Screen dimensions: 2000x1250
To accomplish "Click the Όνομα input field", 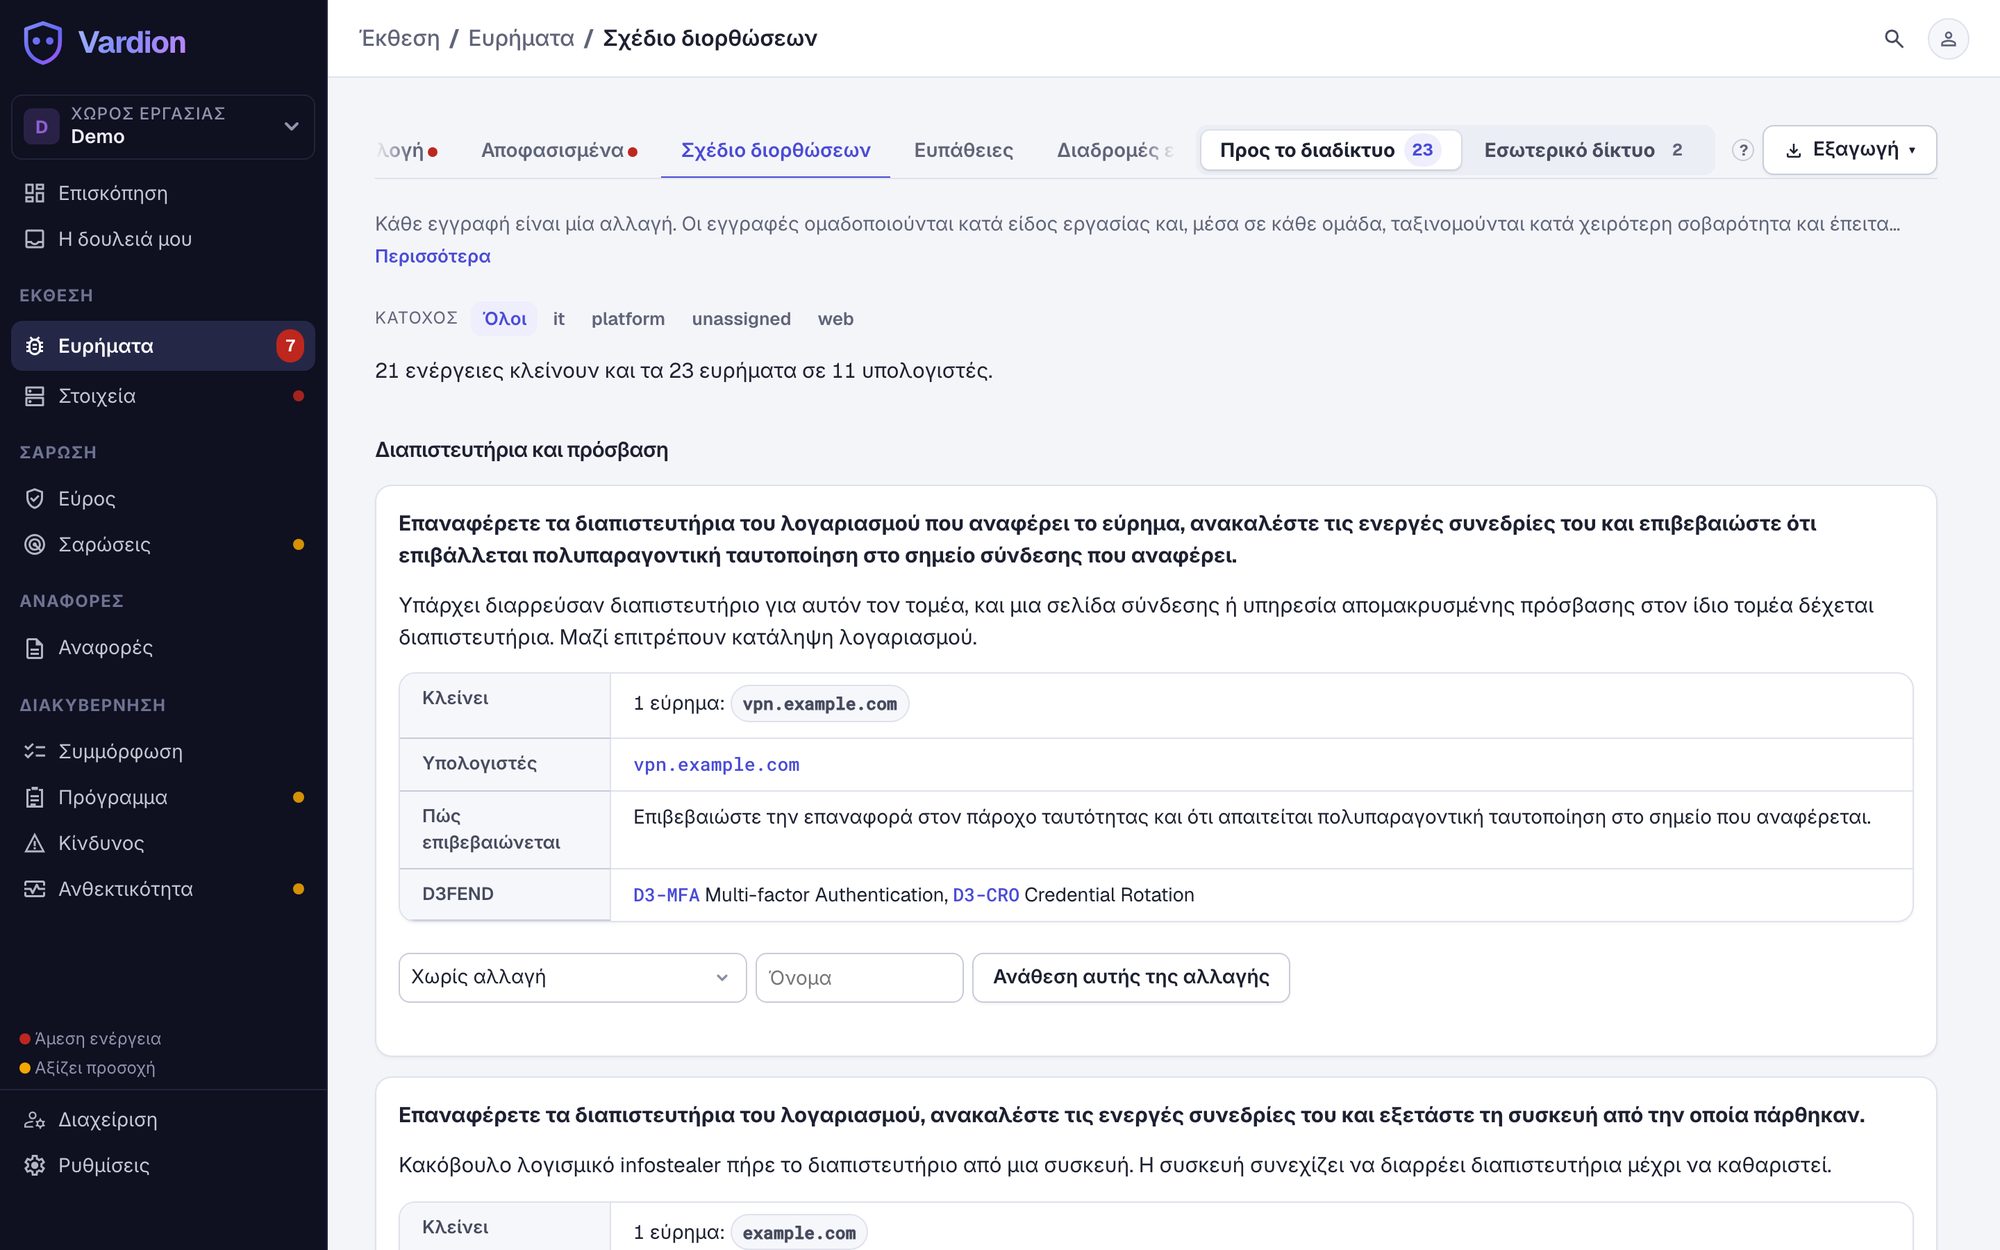I will click(x=859, y=977).
